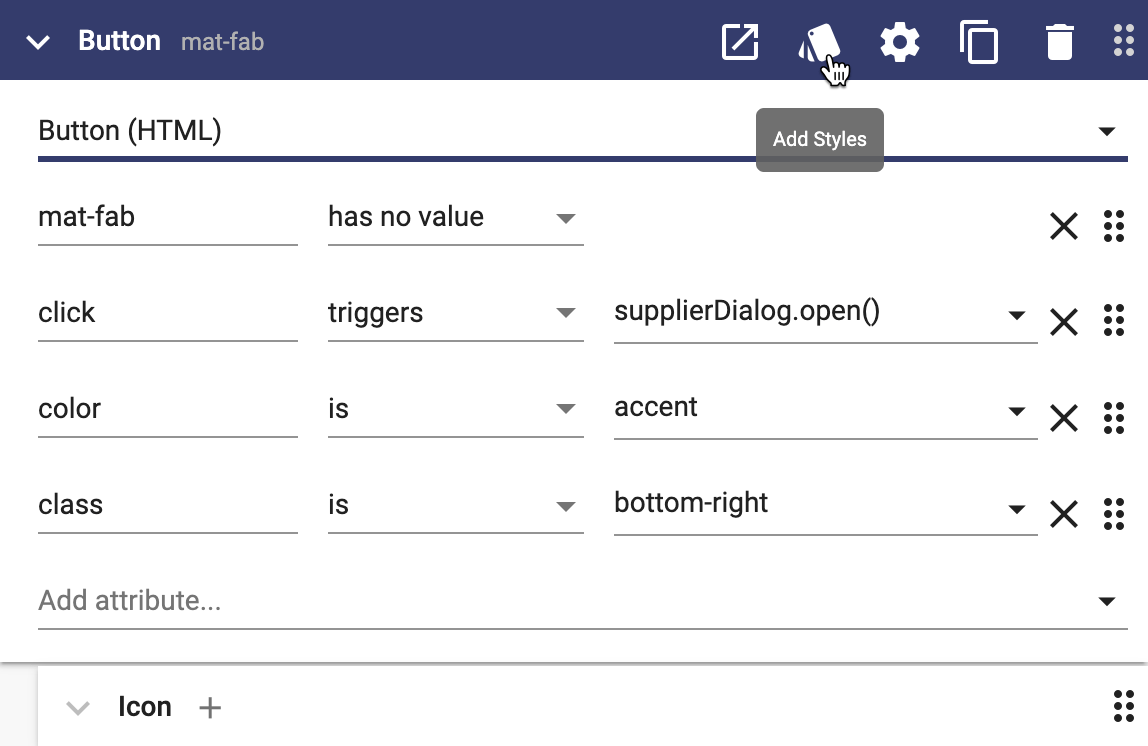1148x746 pixels.
Task: Remove the mat-fab attribute row
Action: [x=1063, y=226]
